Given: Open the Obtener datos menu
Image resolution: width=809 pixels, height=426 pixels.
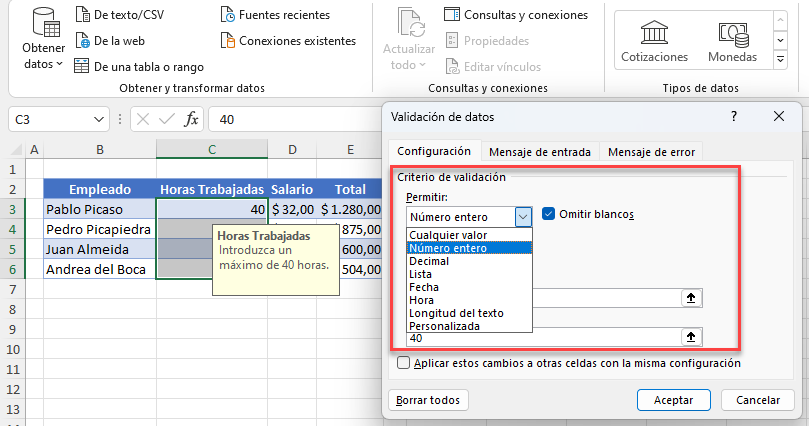Looking at the screenshot, I should 43,39.
